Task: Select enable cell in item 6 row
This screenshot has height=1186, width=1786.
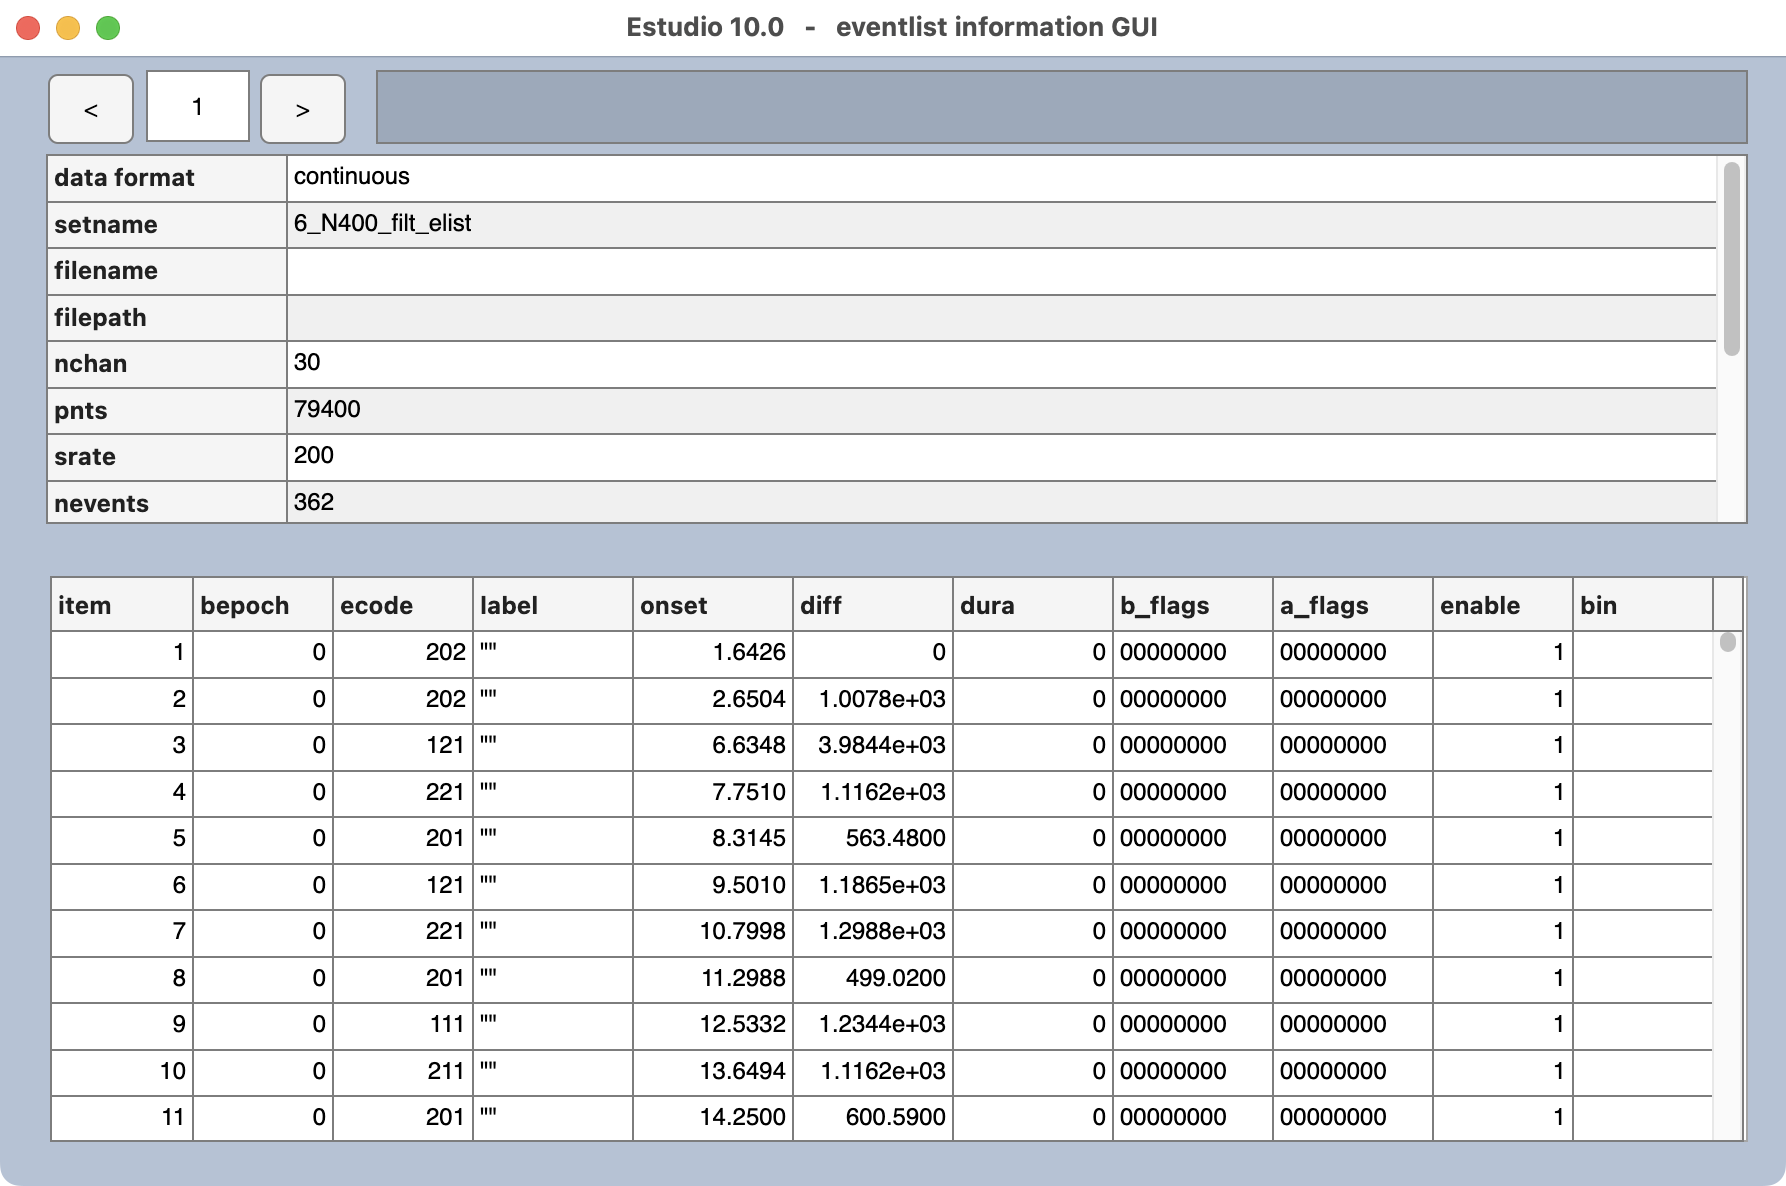Action: coord(1503,887)
